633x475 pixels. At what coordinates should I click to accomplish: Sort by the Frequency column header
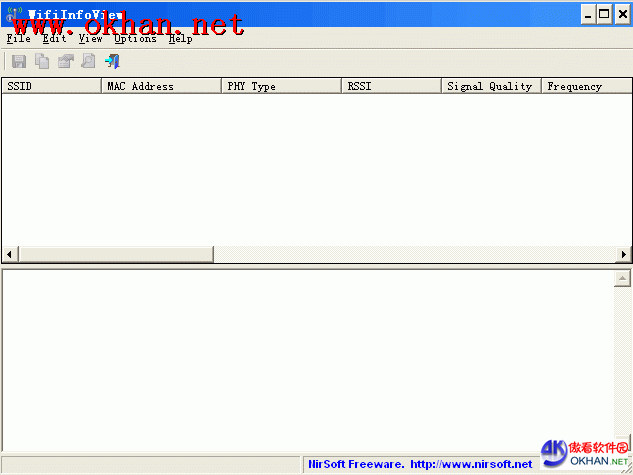(587, 86)
